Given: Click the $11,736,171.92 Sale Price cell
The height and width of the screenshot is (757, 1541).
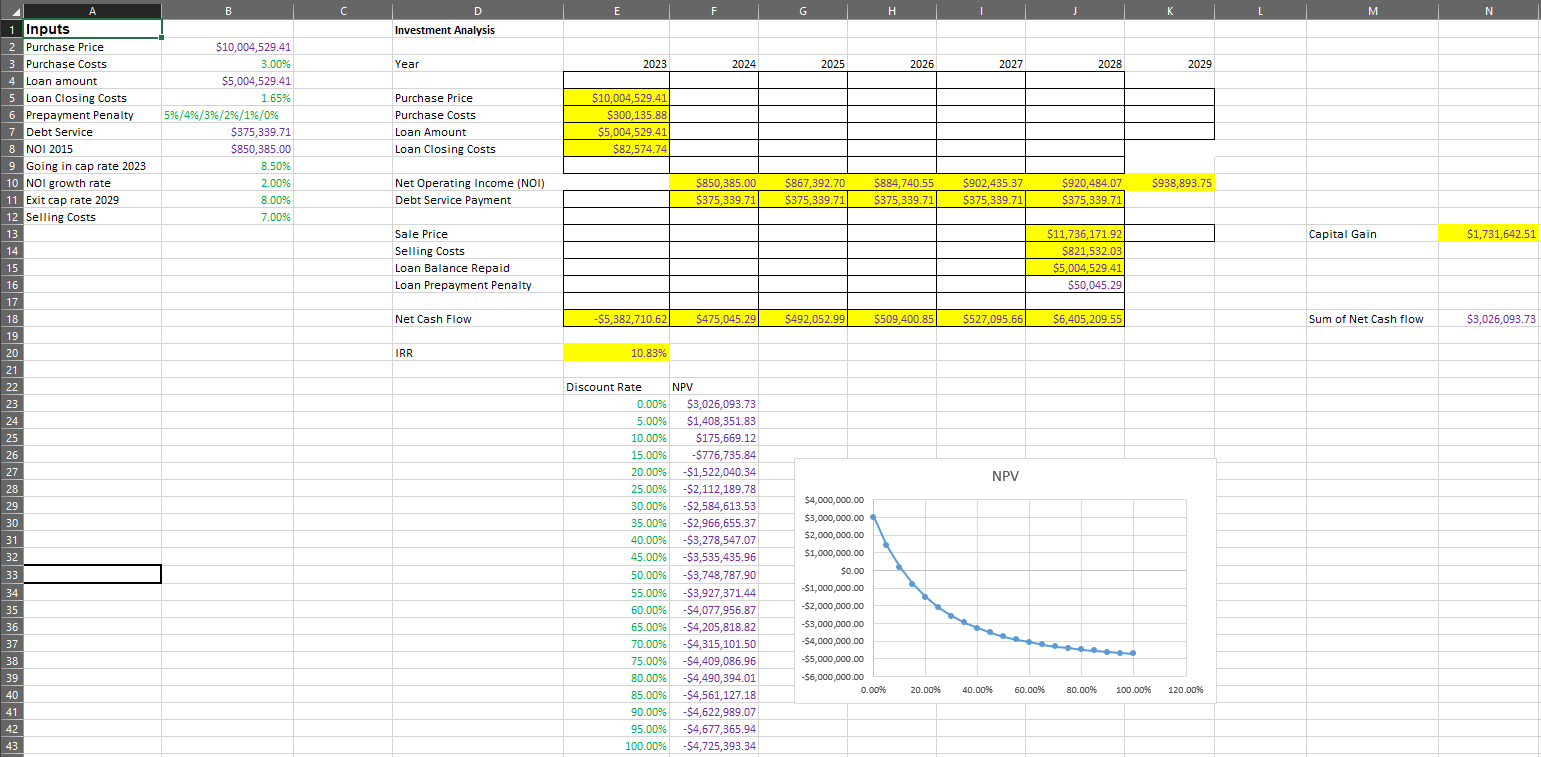Looking at the screenshot, I should 1075,234.
